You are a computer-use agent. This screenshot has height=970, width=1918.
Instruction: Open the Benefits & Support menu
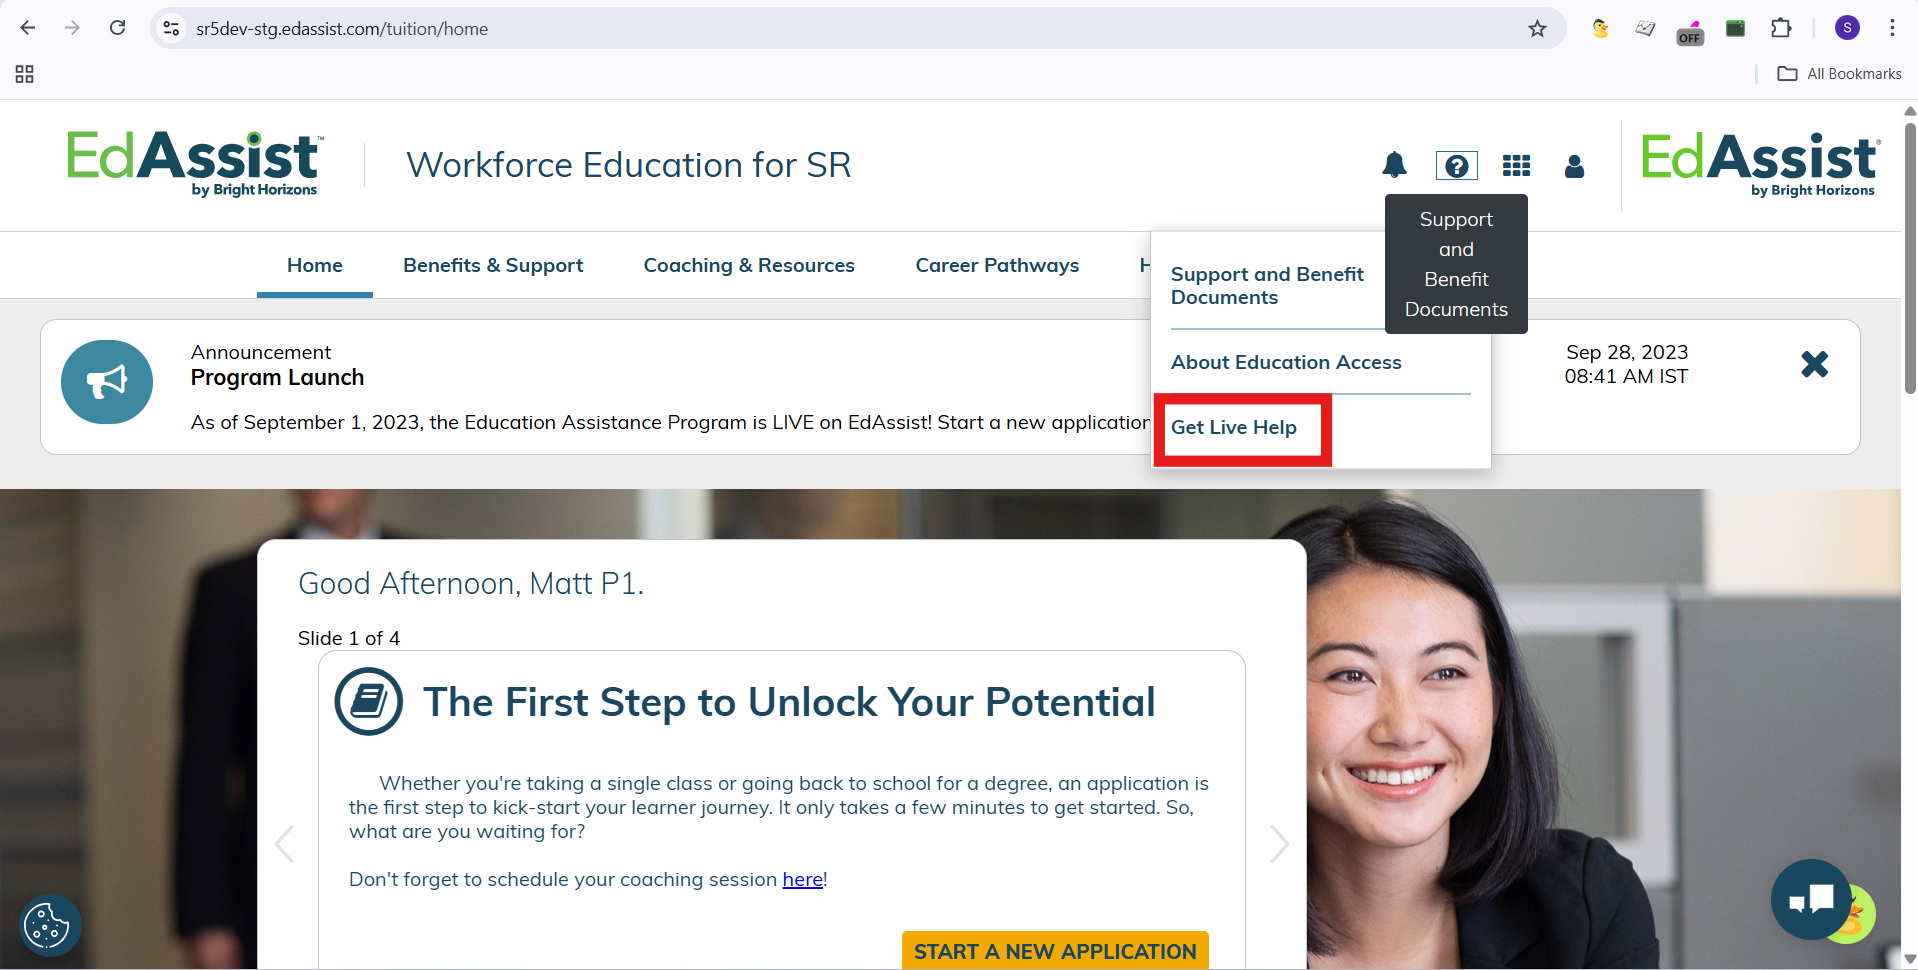pos(493,265)
